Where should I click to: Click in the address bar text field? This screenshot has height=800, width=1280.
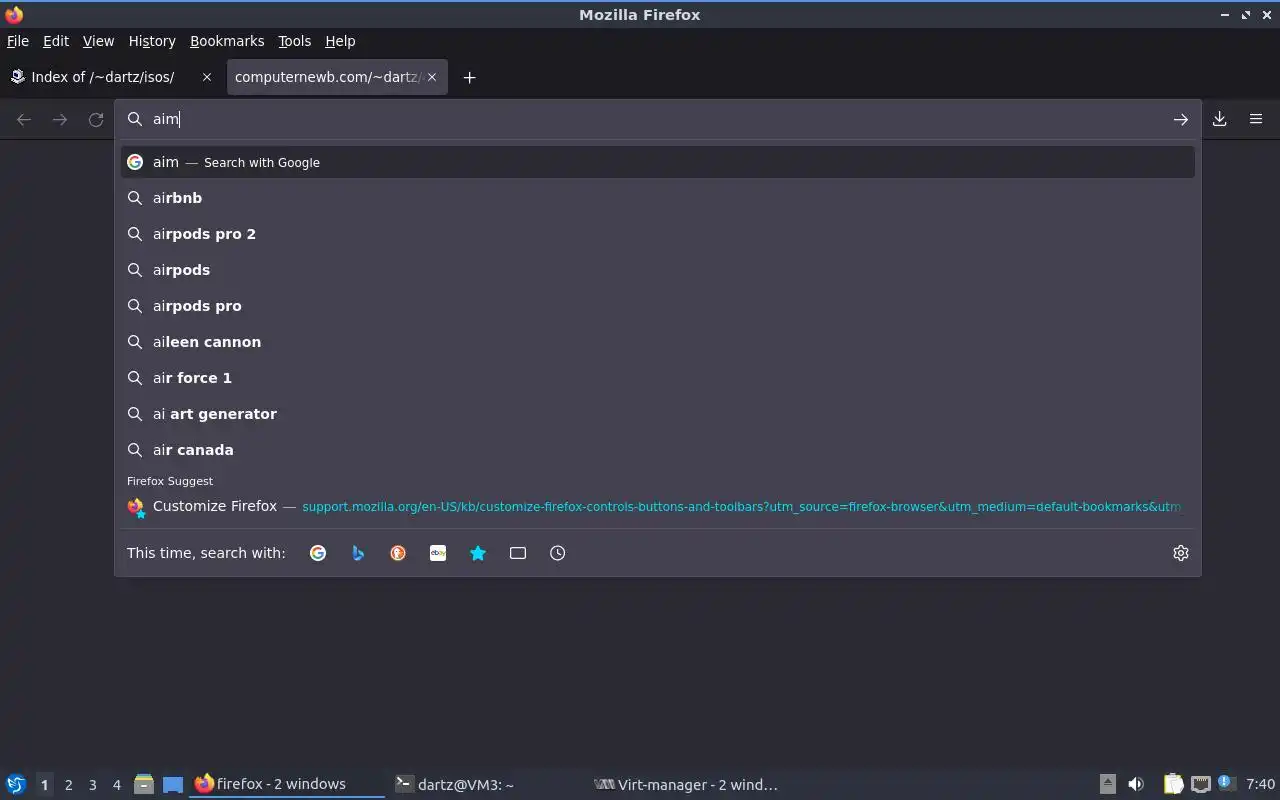point(660,119)
